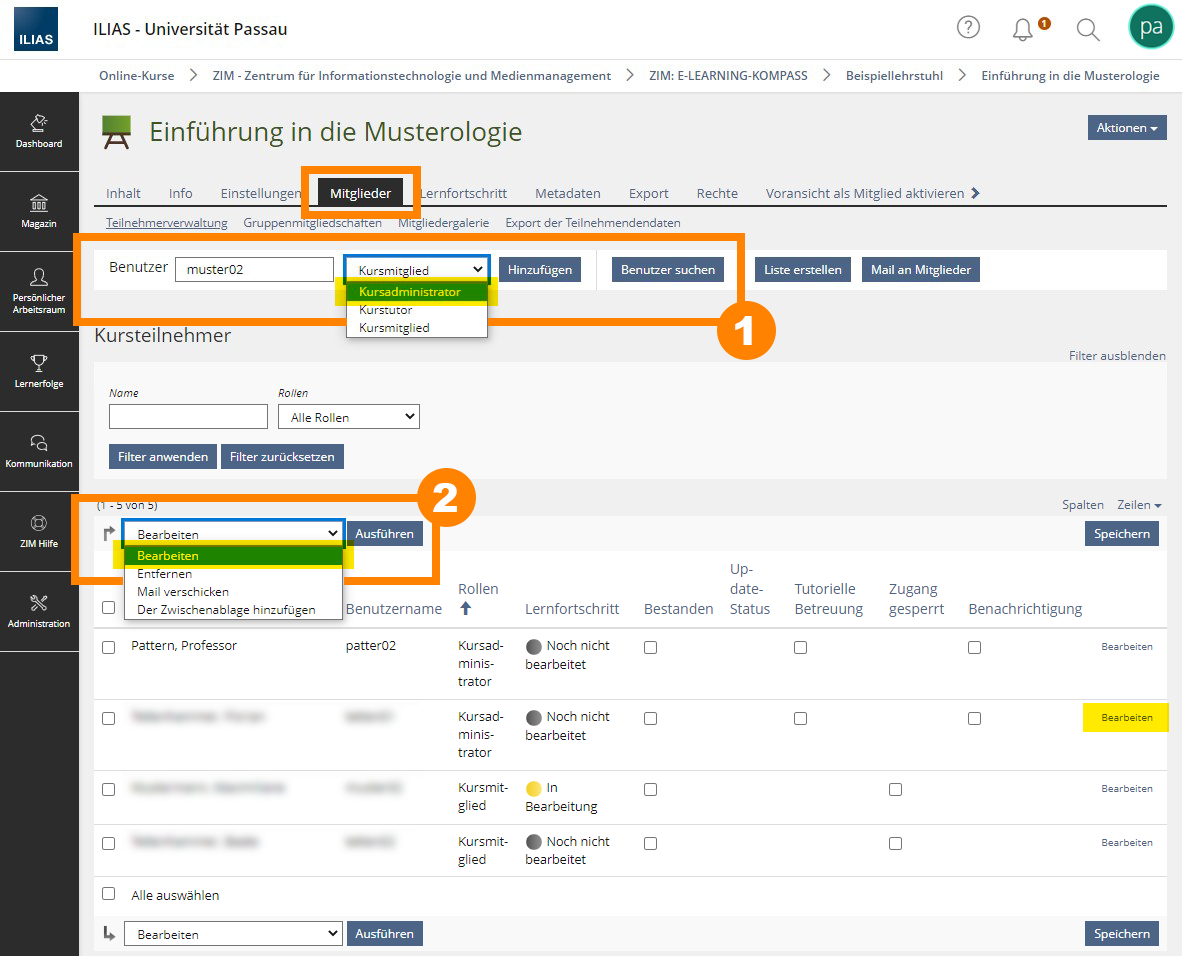Image resolution: width=1182 pixels, height=956 pixels.
Task: Open the user avatar 'pa'
Action: pyautogui.click(x=1151, y=27)
